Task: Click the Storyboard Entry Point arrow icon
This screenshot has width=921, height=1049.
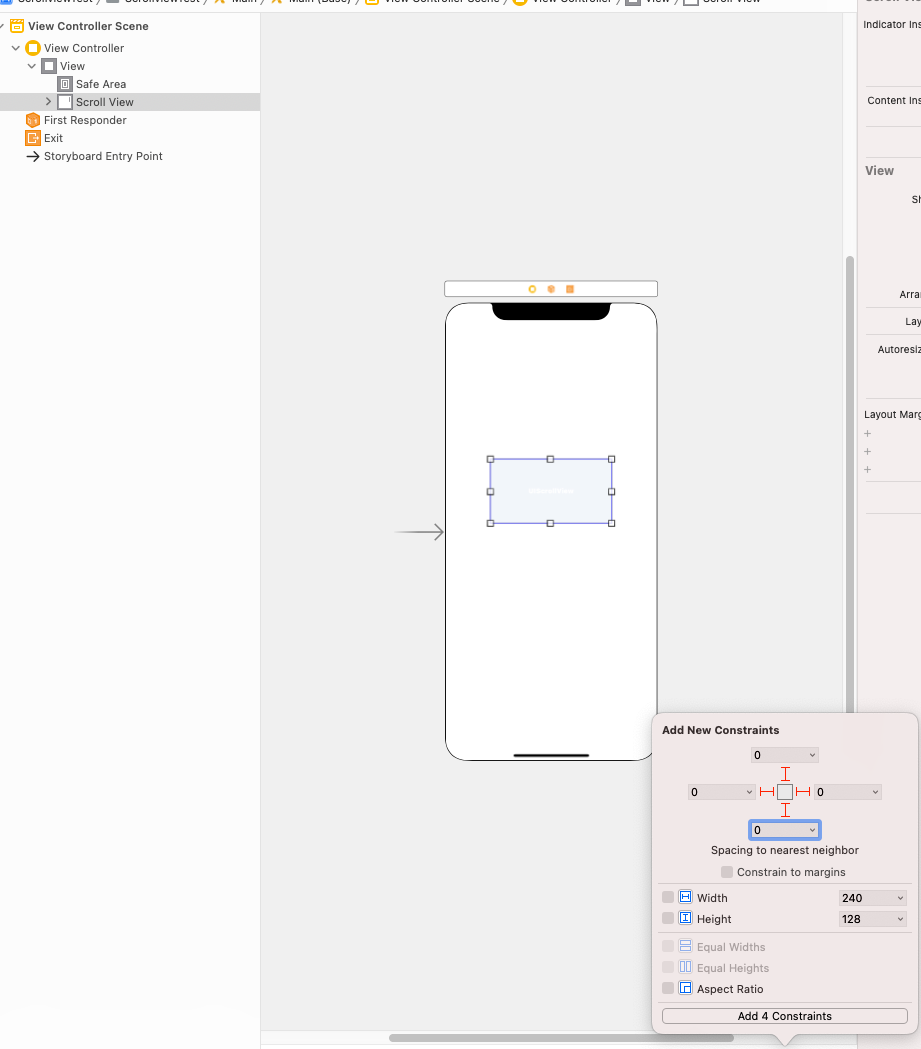Action: coord(33,157)
